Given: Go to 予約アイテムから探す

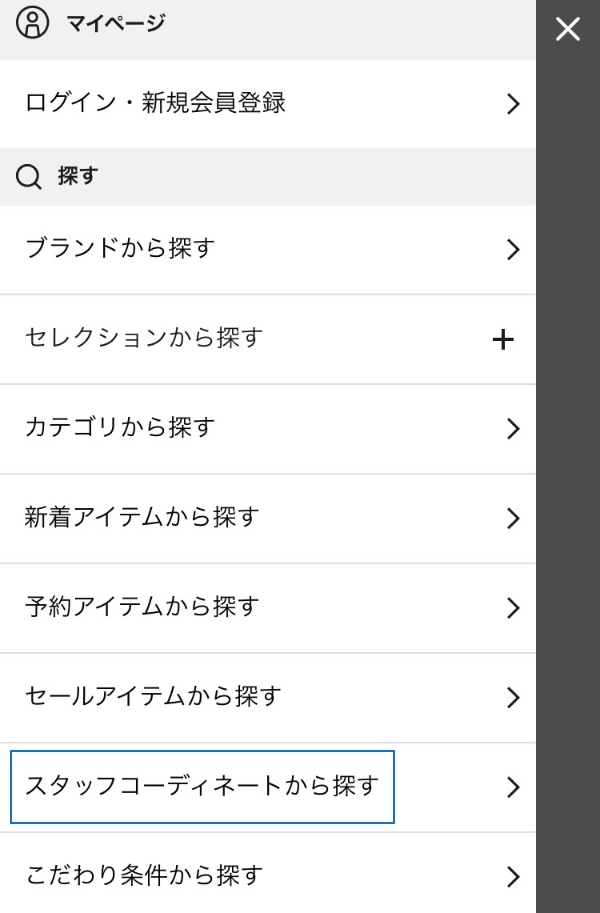Looking at the screenshot, I should [x=142, y=607].
